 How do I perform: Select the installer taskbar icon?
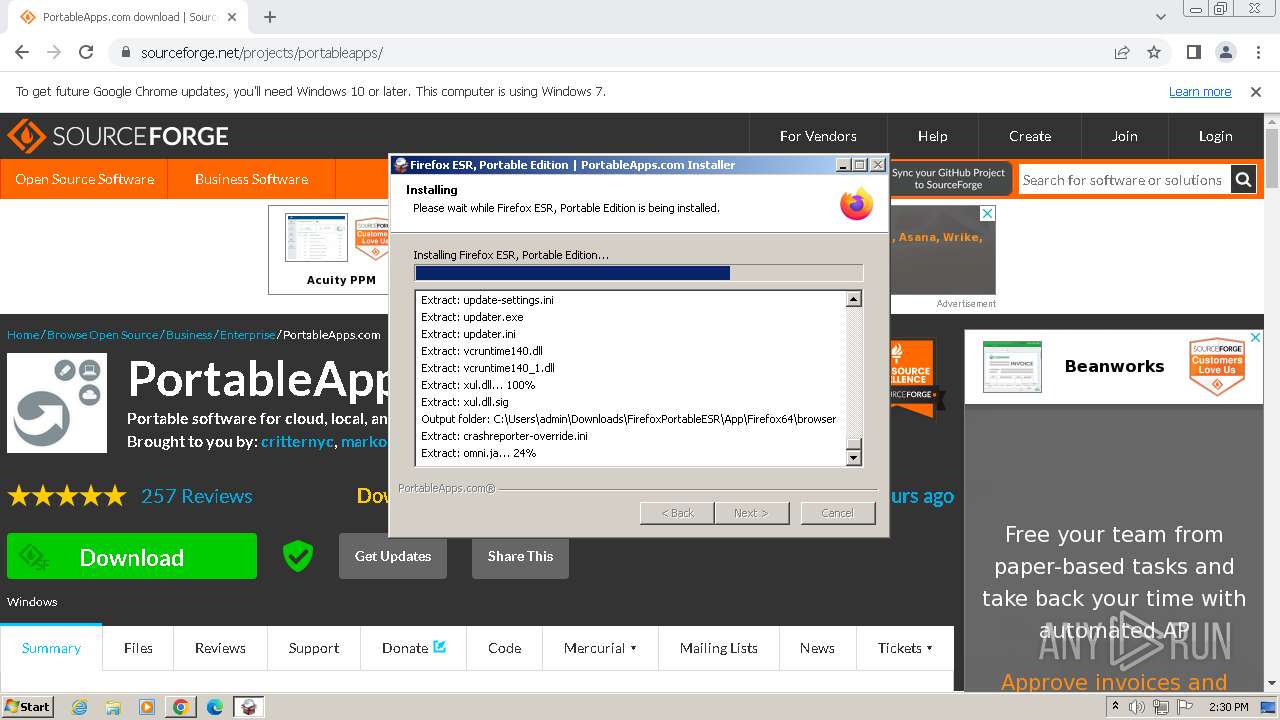[249, 707]
